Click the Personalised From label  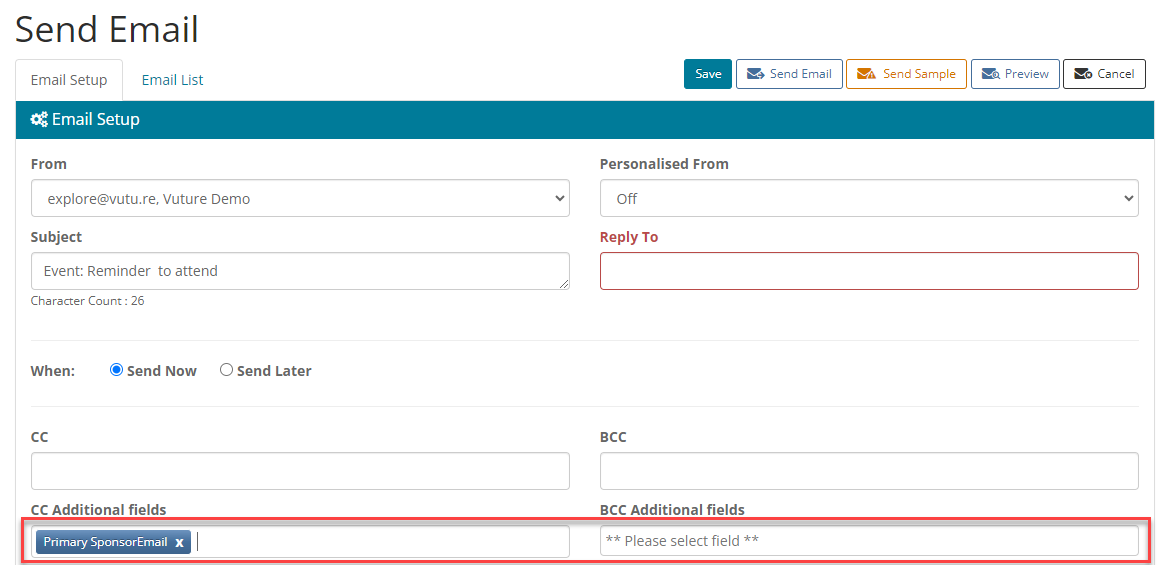[x=664, y=165]
